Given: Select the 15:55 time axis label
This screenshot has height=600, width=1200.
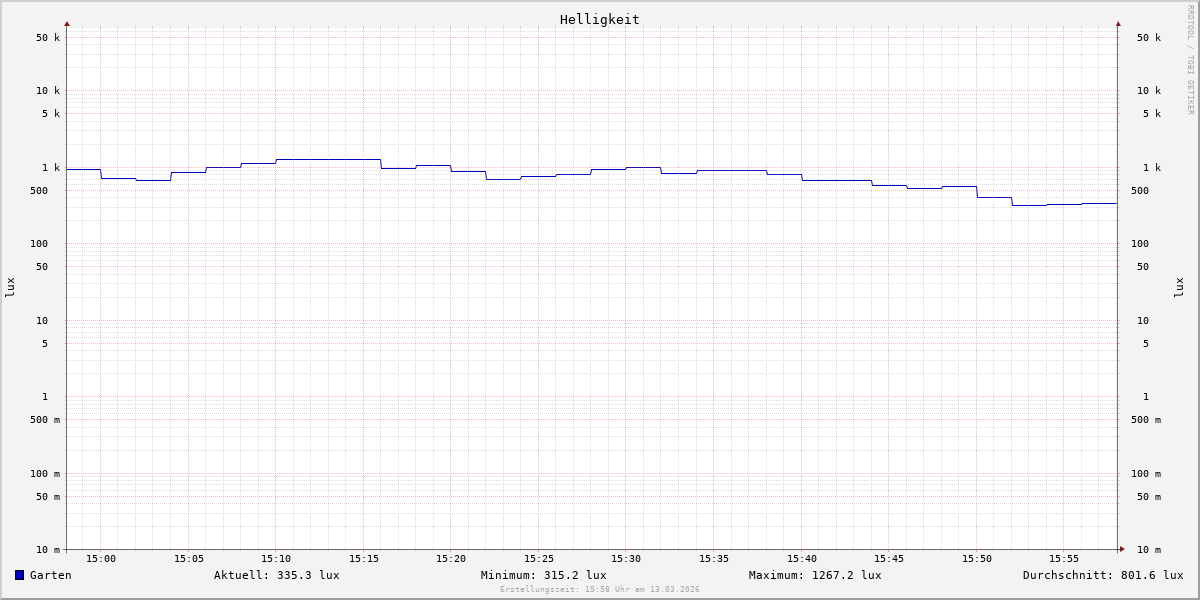Looking at the screenshot, I should [x=1064, y=559].
